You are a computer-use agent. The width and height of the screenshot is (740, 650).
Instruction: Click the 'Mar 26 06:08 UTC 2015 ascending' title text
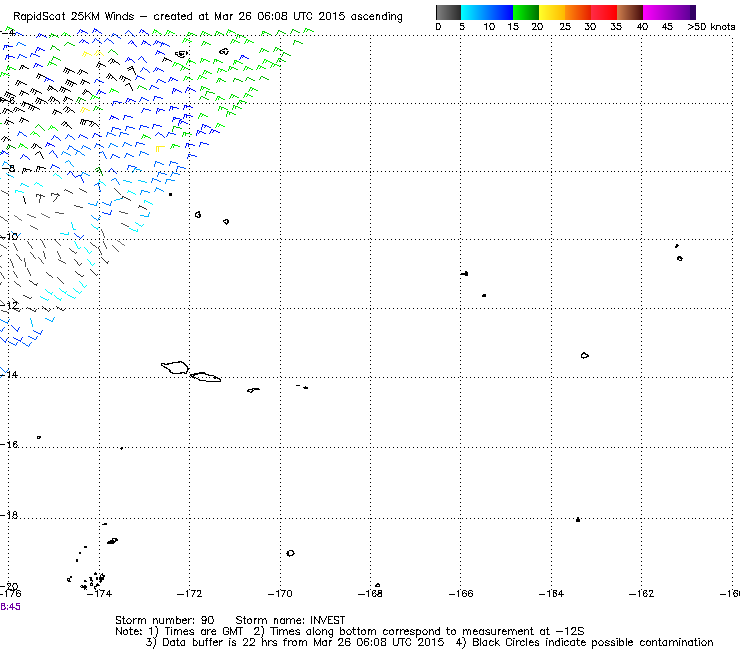308,17
